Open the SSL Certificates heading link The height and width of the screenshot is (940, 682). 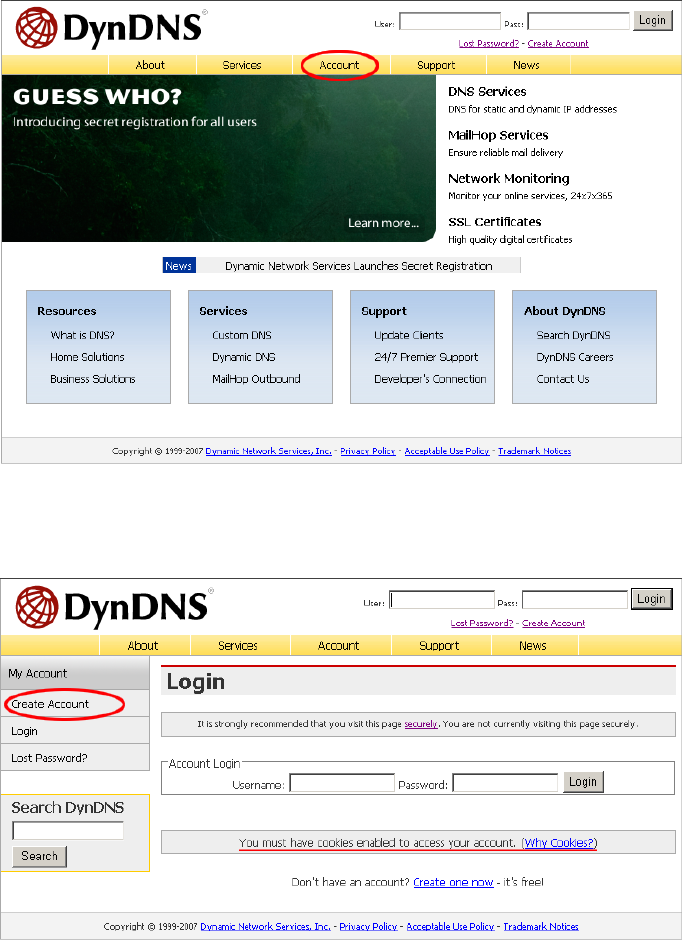pos(494,222)
